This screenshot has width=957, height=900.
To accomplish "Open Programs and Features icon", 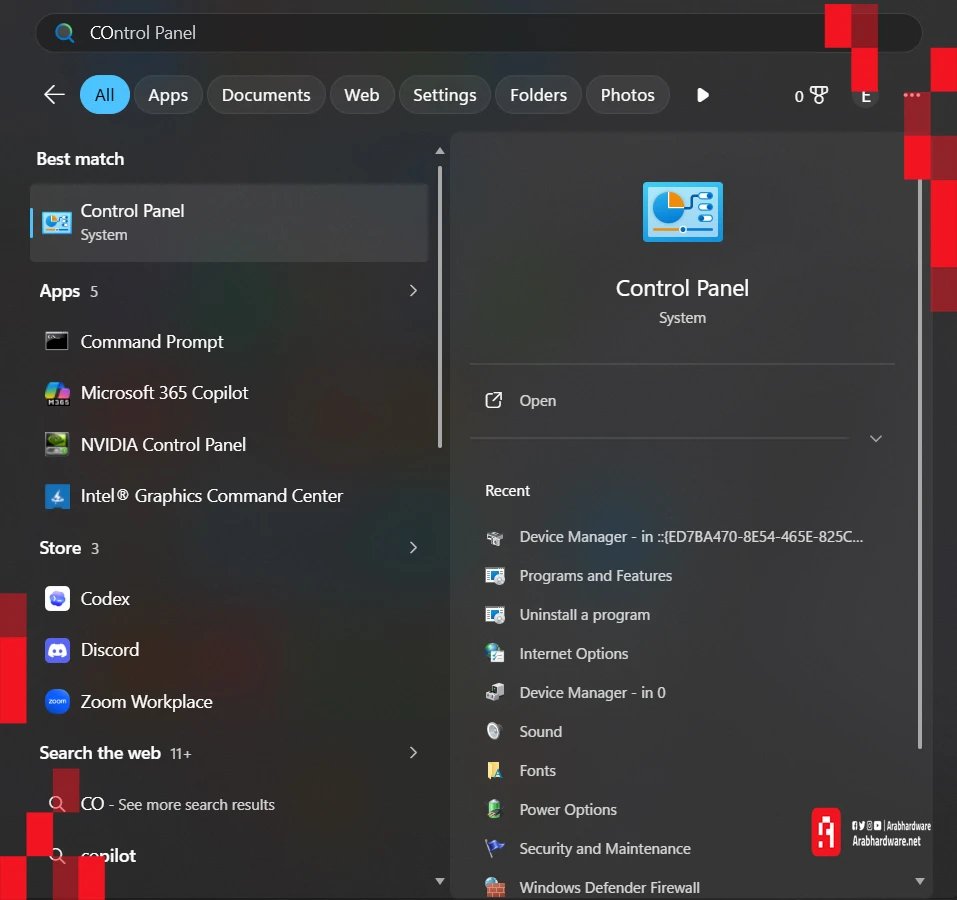I will click(495, 576).
